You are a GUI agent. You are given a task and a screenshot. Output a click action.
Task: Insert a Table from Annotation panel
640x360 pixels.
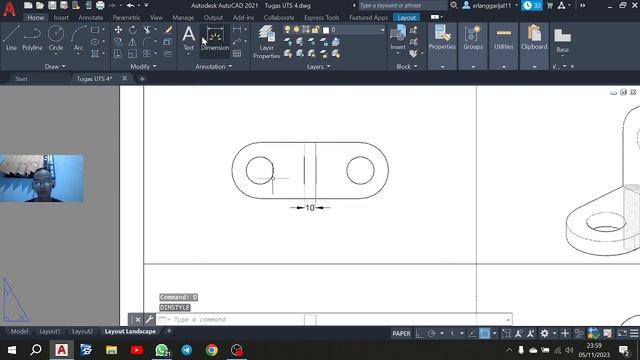237,53
